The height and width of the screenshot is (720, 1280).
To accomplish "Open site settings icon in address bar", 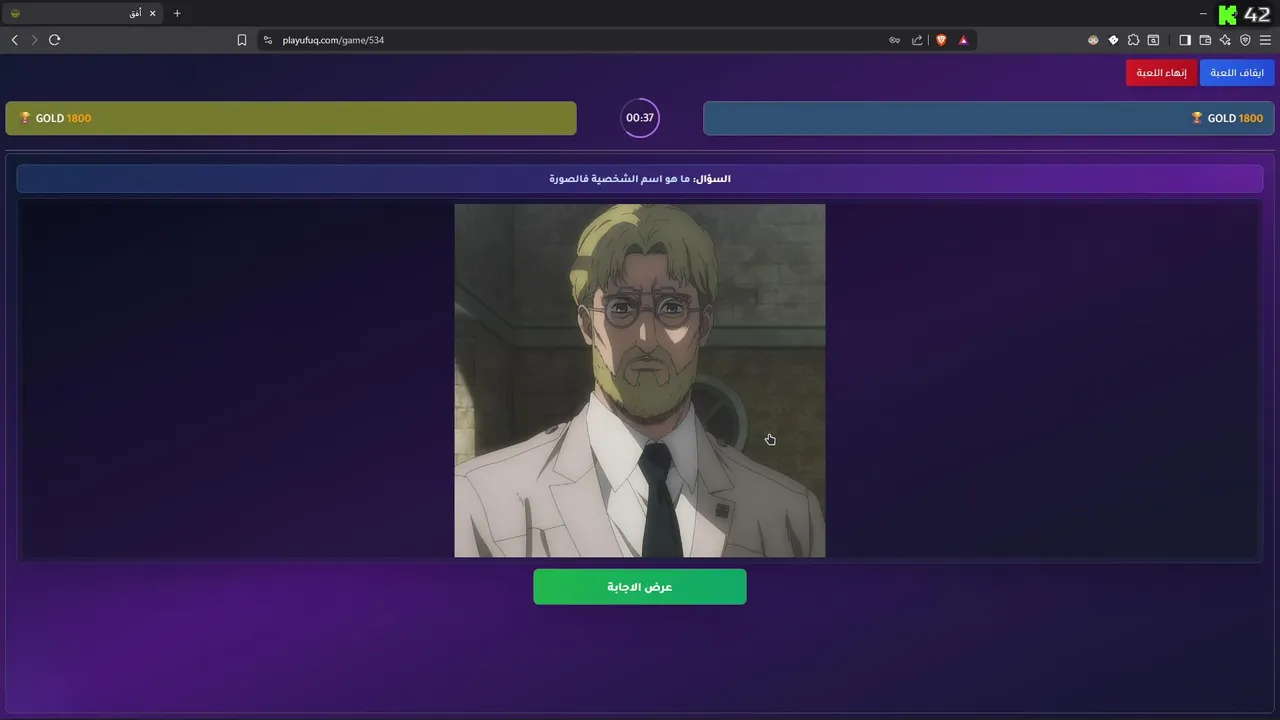I will (x=268, y=40).
